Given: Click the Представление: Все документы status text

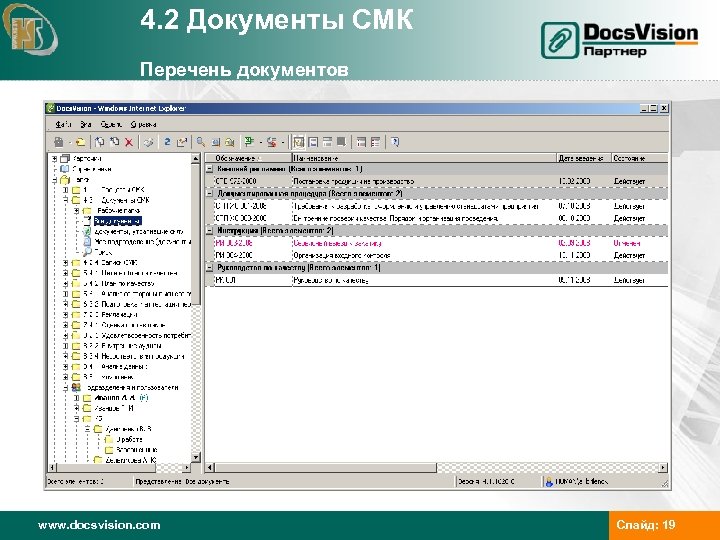Looking at the screenshot, I should coord(182,482).
